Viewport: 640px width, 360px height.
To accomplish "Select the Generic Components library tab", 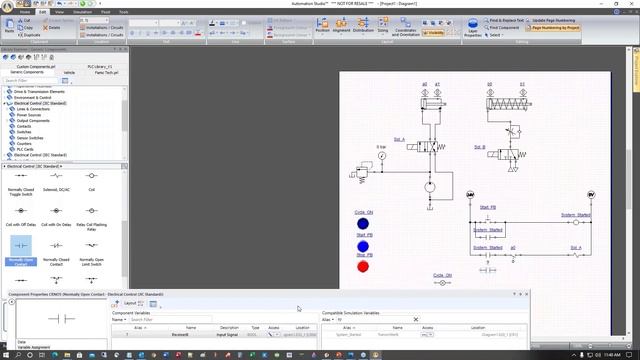I will (27, 72).
